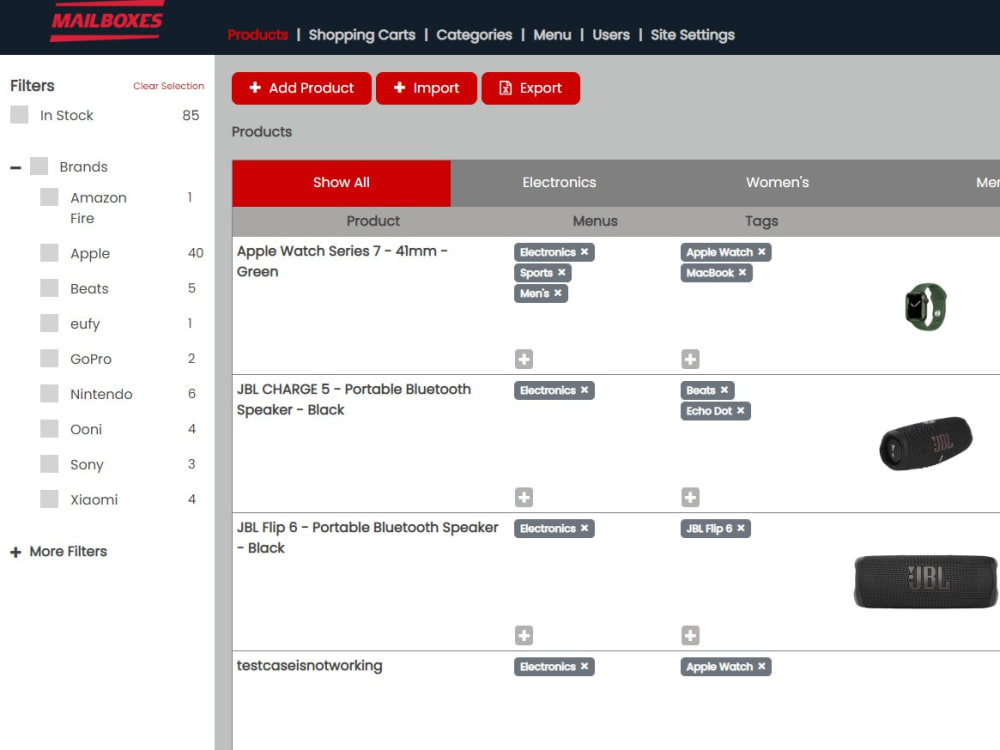Remove Beats tag from JBL CHARGE 5

(x=724, y=390)
